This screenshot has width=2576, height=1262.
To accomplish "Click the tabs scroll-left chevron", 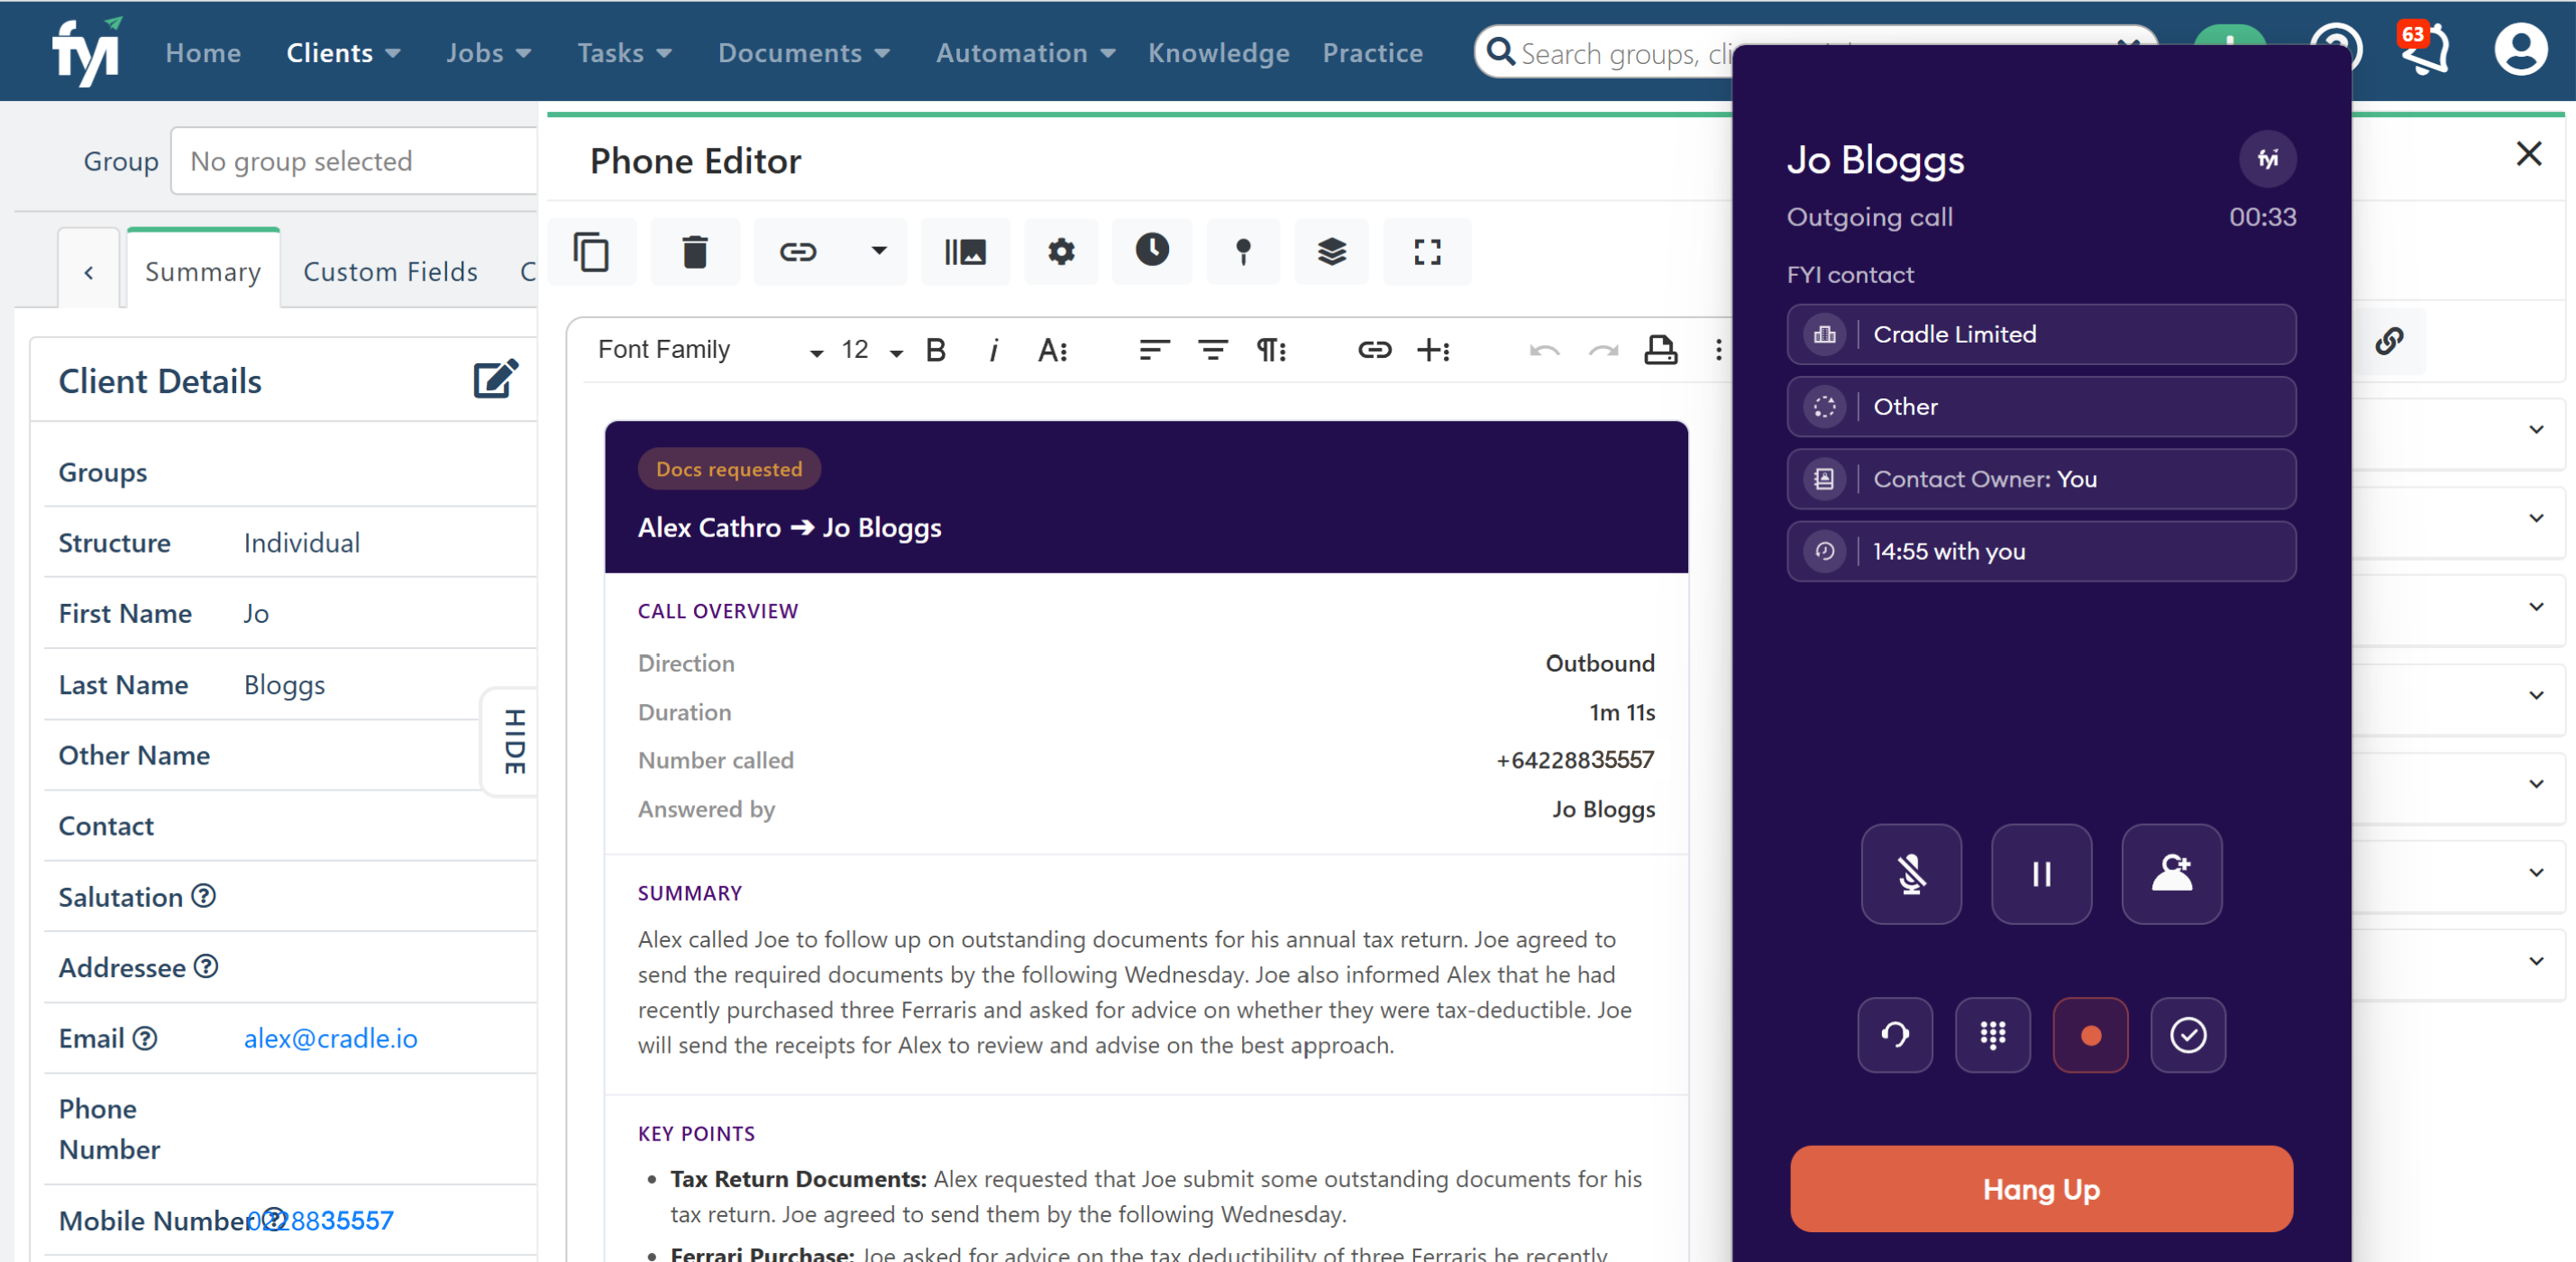I will (x=89, y=271).
